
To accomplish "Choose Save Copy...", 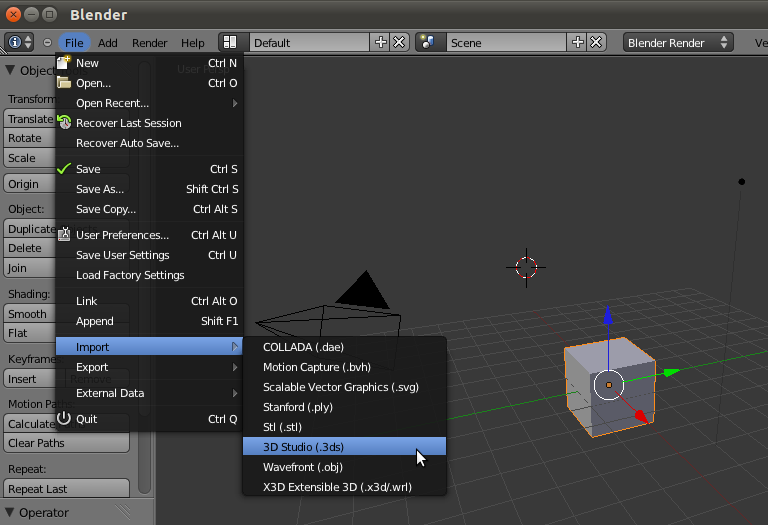I will 149,209.
